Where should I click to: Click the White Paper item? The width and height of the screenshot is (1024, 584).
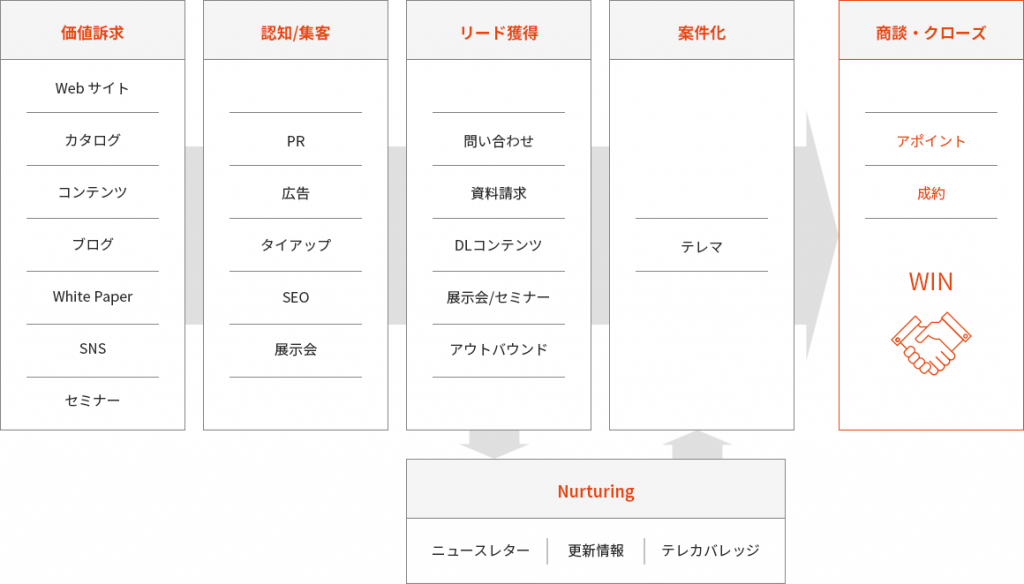(93, 297)
